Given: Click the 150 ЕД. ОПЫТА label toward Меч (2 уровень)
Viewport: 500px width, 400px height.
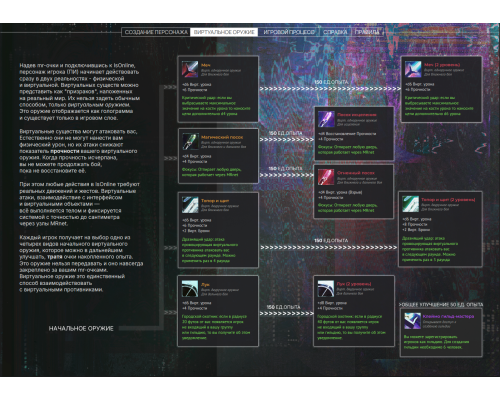Looking at the screenshot, I should pyautogui.click(x=331, y=82).
